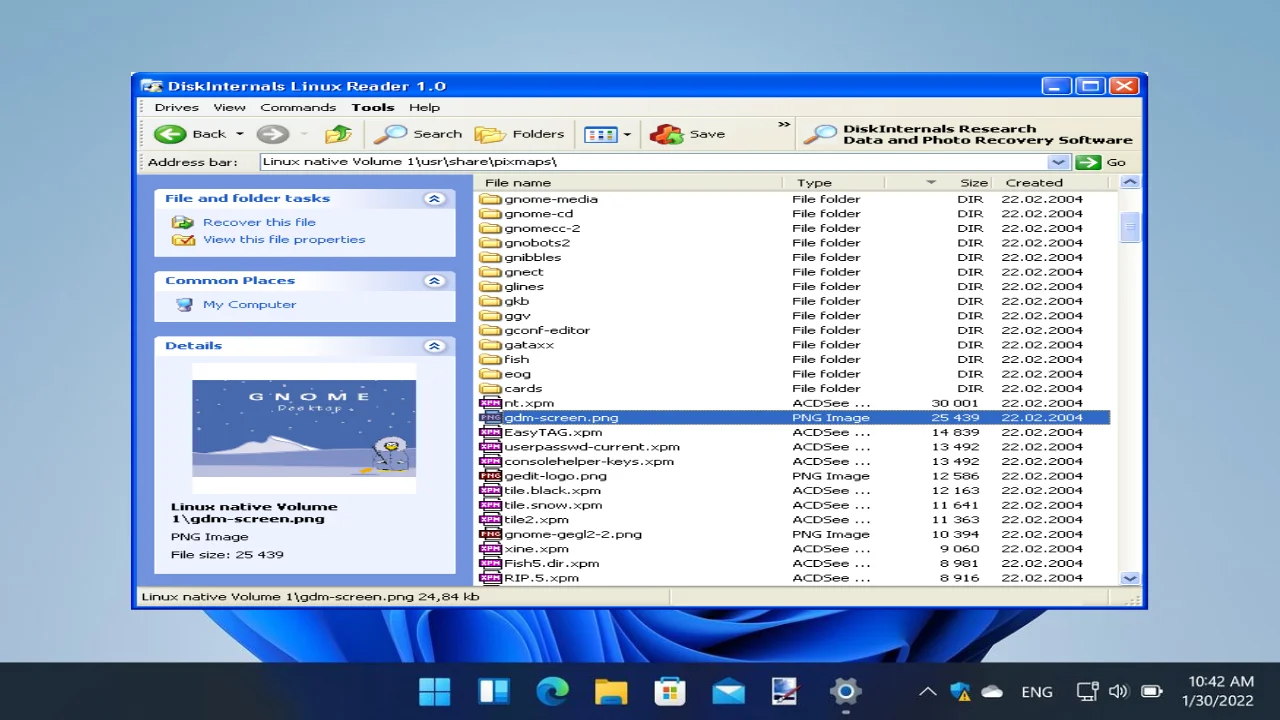
Task: Click the cards folder icon
Action: click(490, 388)
